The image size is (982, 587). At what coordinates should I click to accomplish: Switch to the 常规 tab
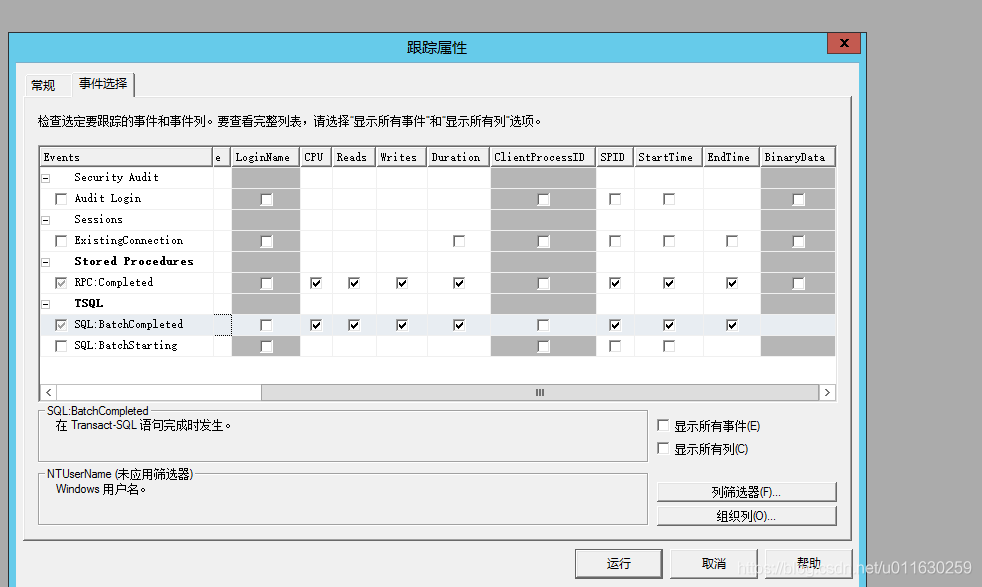click(x=43, y=85)
